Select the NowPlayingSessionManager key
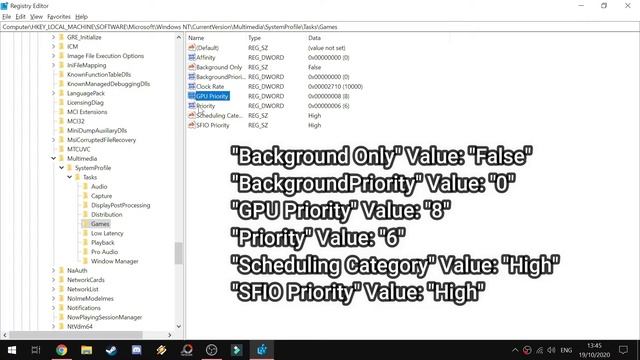Image resolution: width=640 pixels, height=360 pixels. click(x=104, y=317)
